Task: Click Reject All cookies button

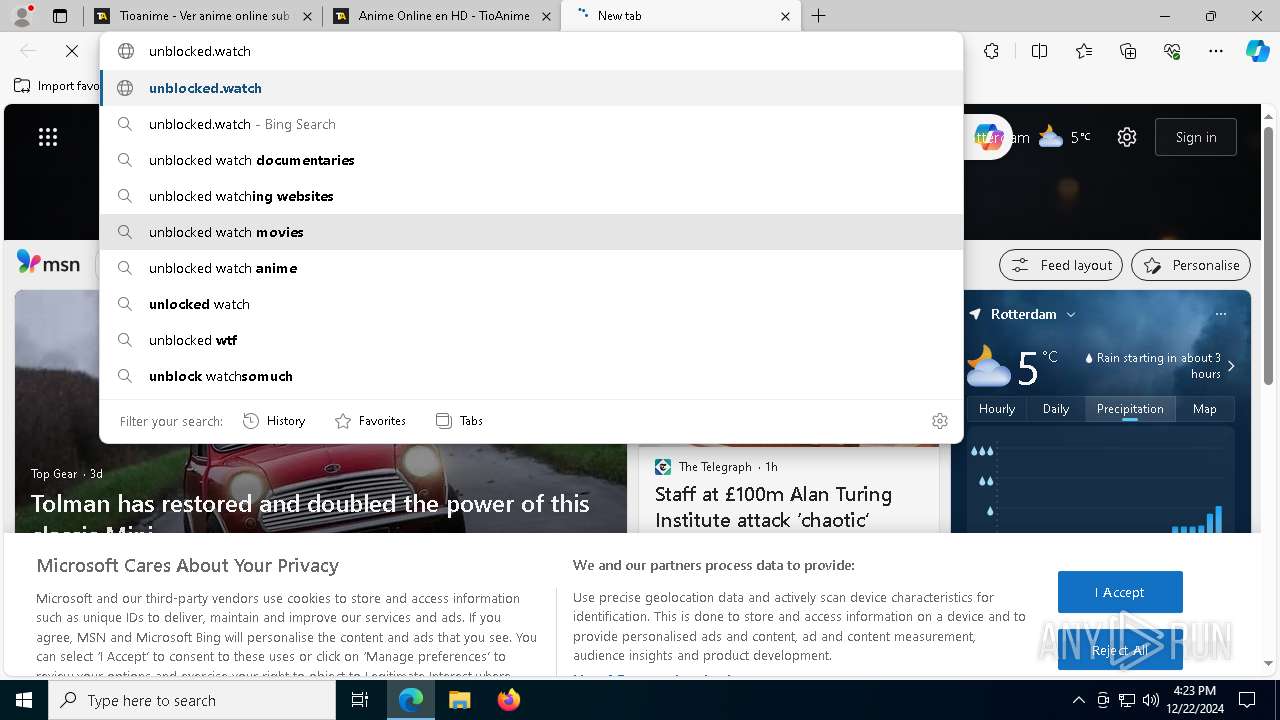Action: tap(1120, 650)
